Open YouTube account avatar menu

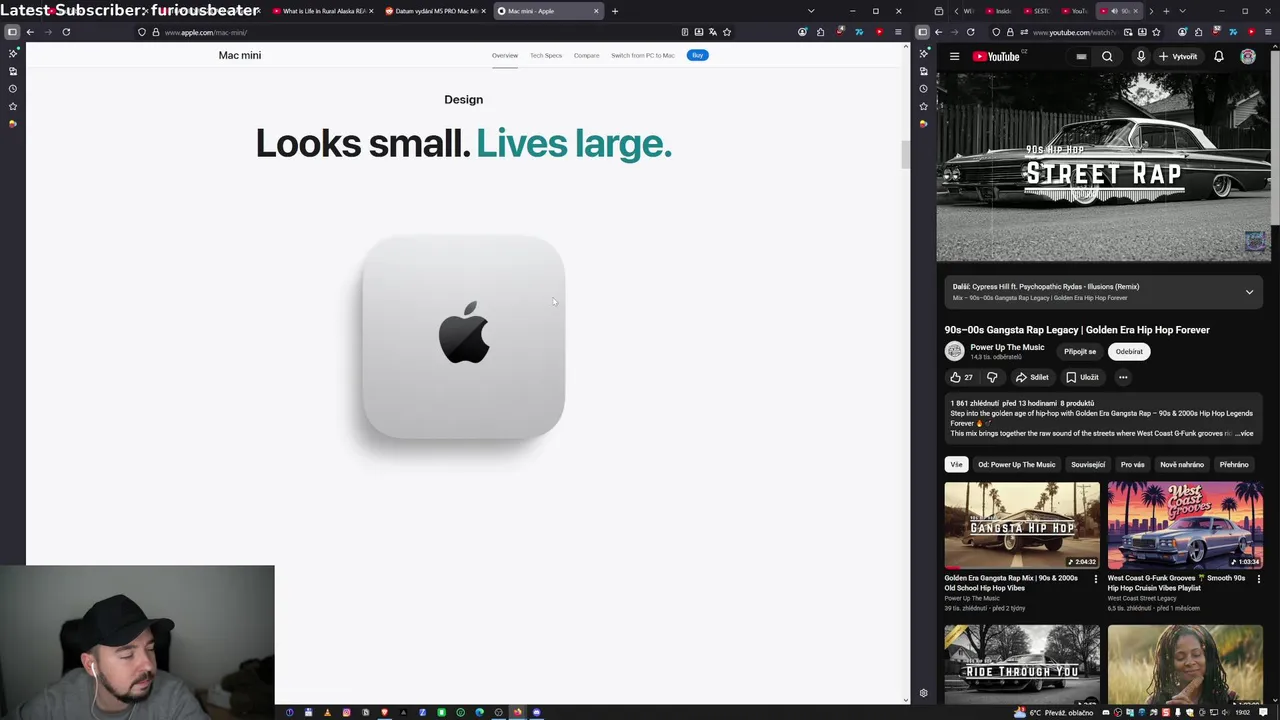[1248, 57]
